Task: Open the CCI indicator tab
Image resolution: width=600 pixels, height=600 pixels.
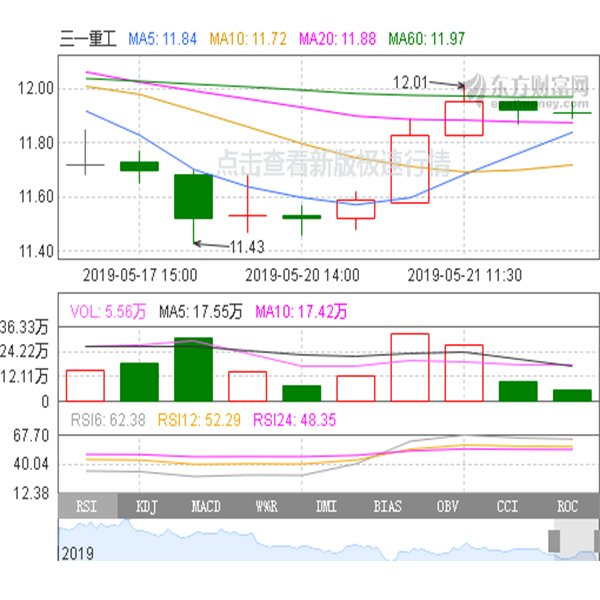Action: (x=507, y=506)
